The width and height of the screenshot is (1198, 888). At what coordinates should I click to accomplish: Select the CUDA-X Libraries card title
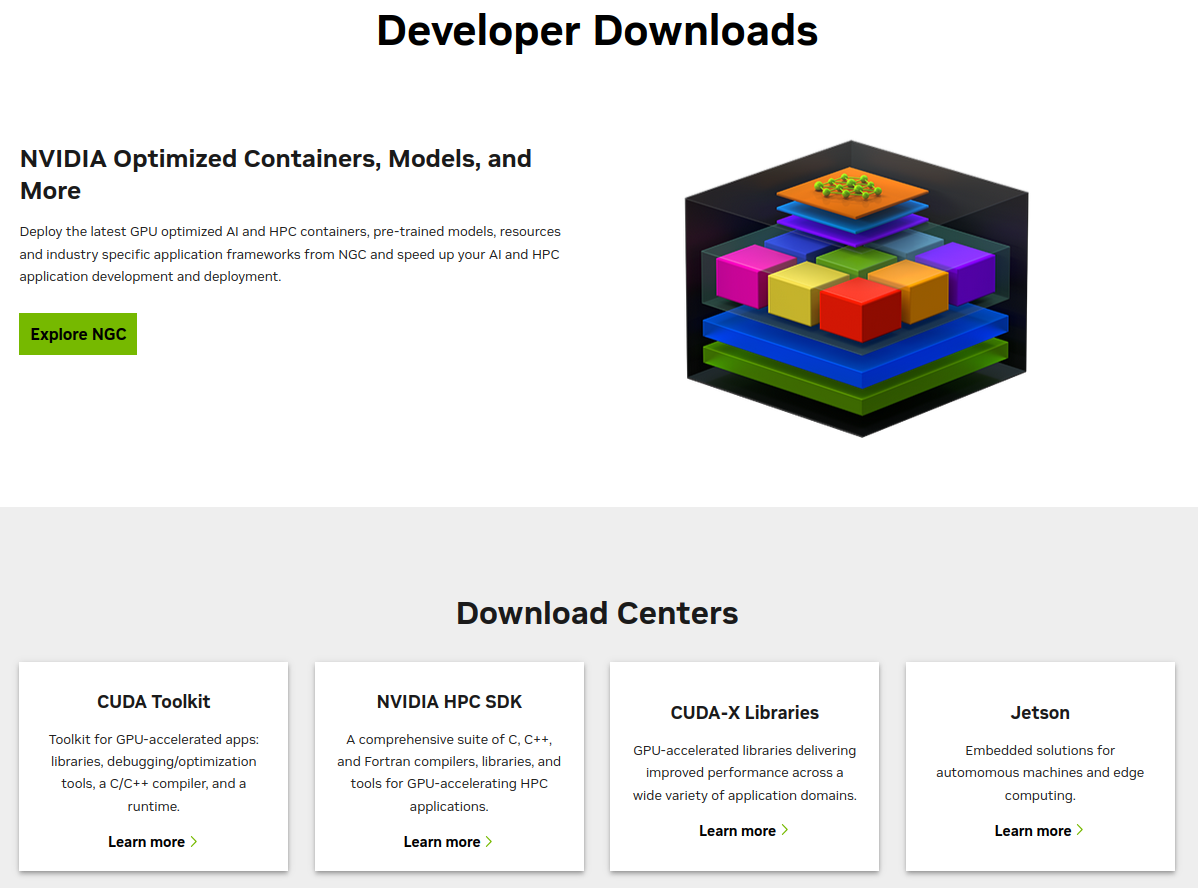click(744, 713)
